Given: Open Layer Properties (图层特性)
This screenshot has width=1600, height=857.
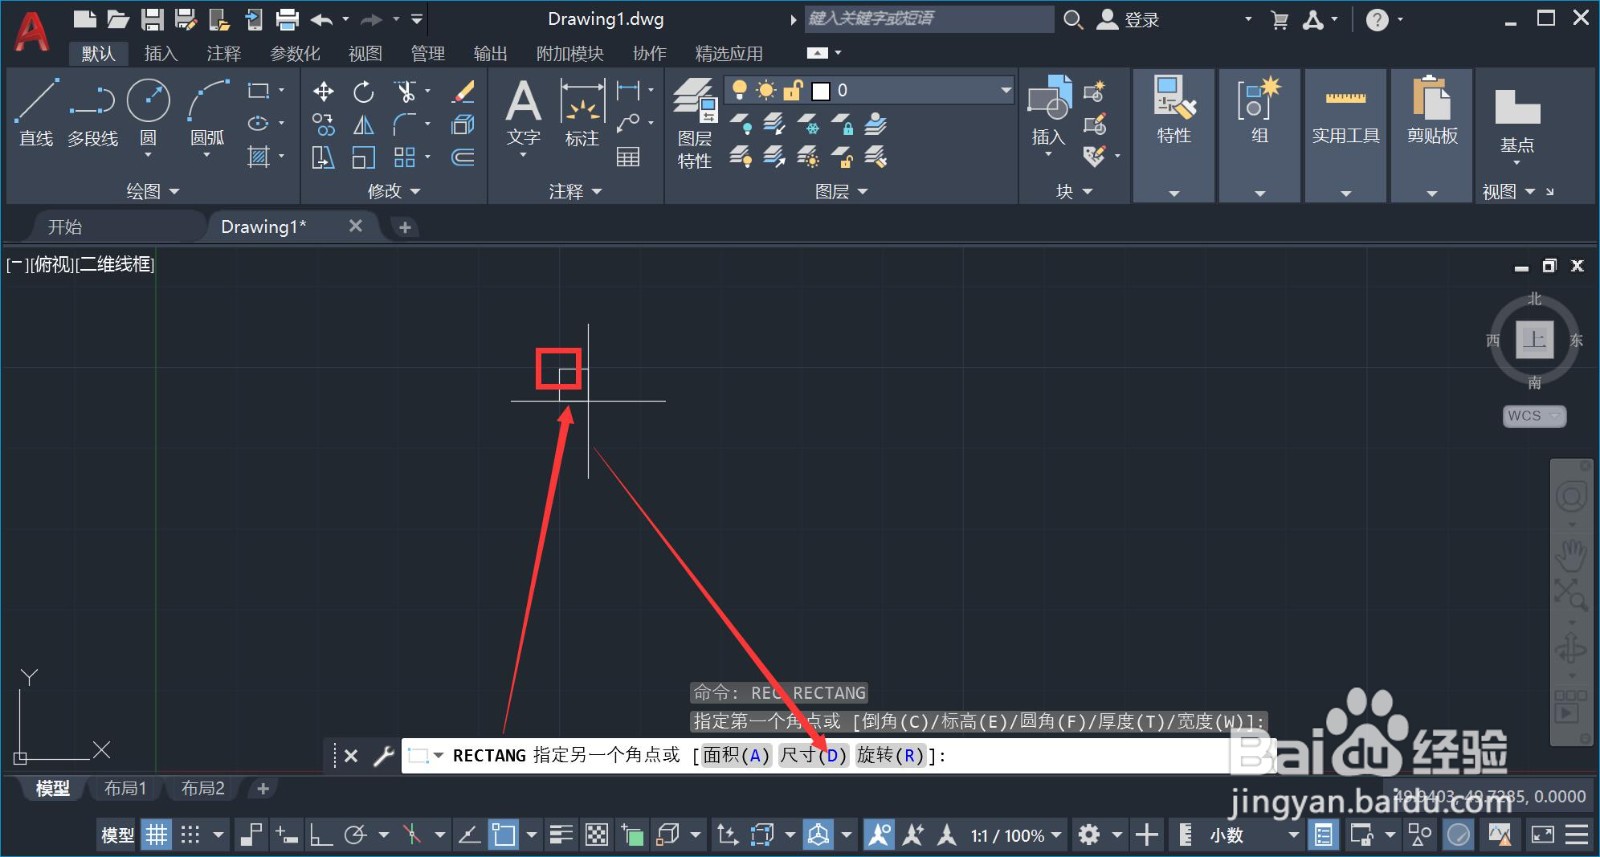Looking at the screenshot, I should [x=695, y=122].
